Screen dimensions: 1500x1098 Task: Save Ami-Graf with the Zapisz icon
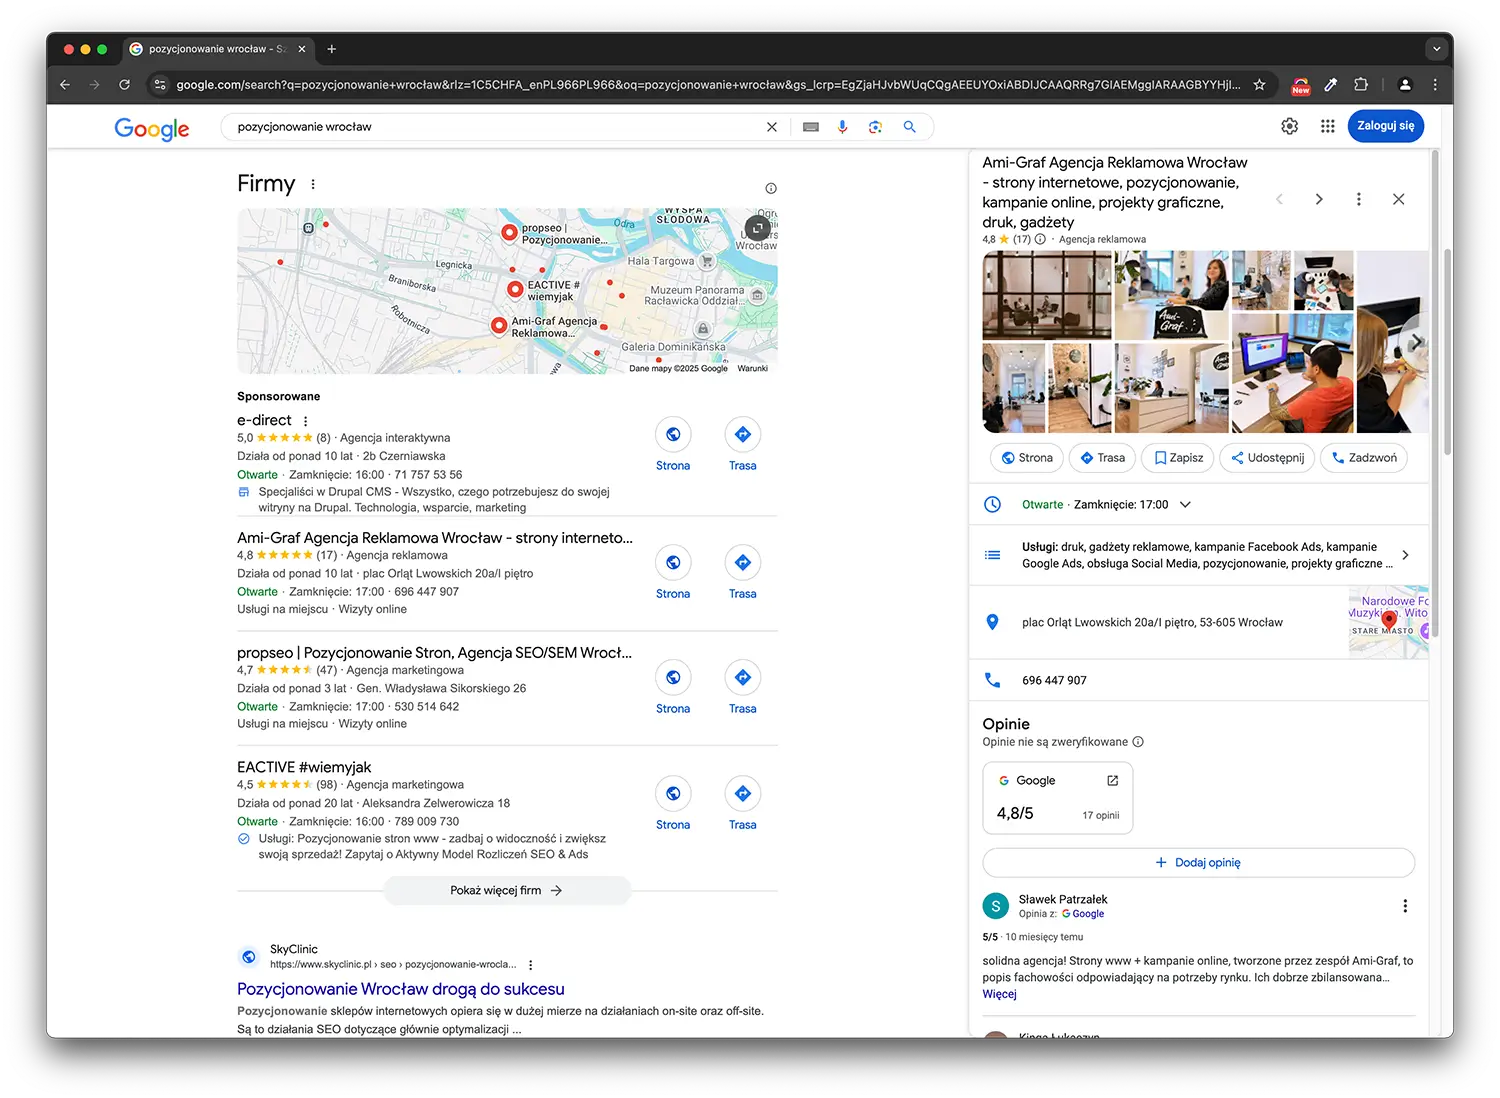coord(1177,457)
